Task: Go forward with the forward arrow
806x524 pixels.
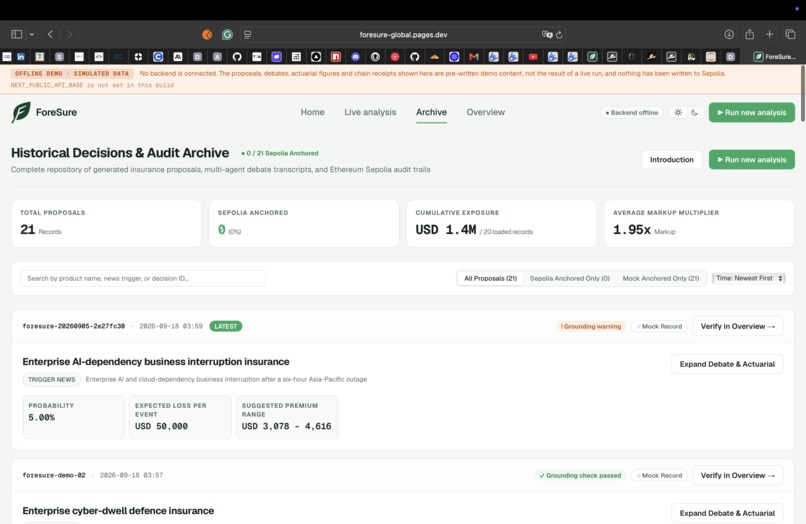Action: point(69,34)
